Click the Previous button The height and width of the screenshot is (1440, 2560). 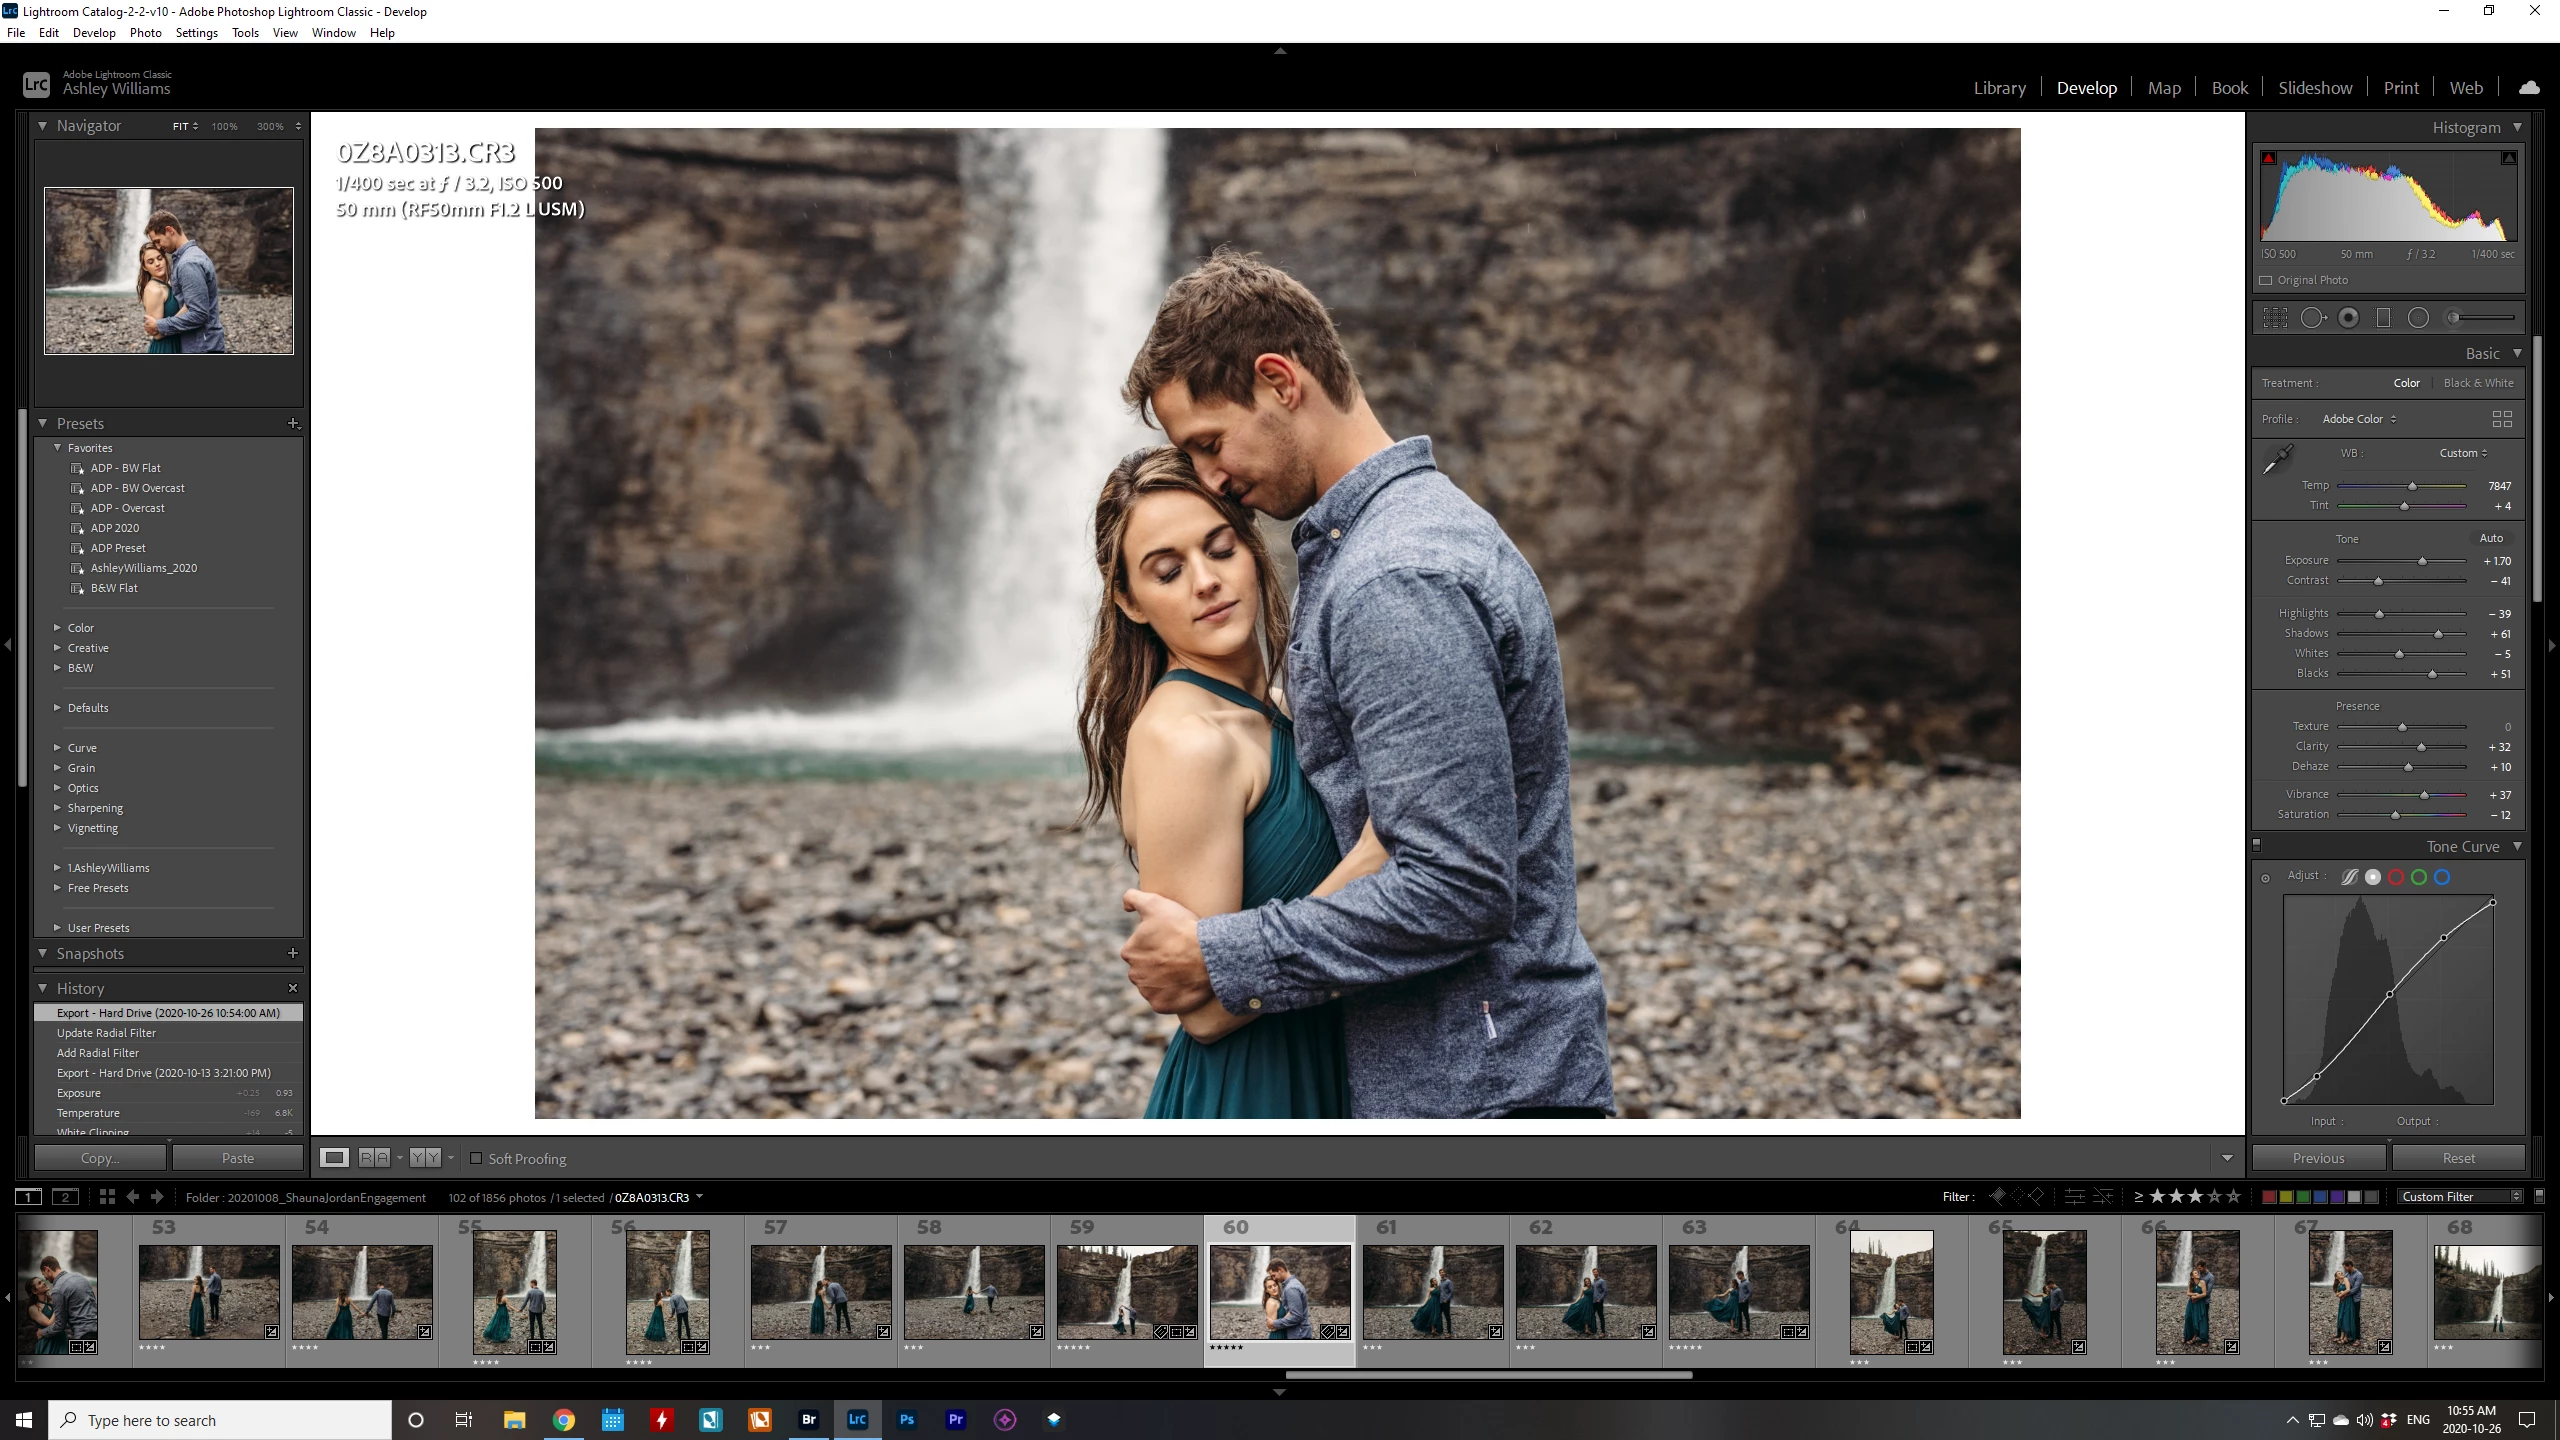(2318, 1158)
